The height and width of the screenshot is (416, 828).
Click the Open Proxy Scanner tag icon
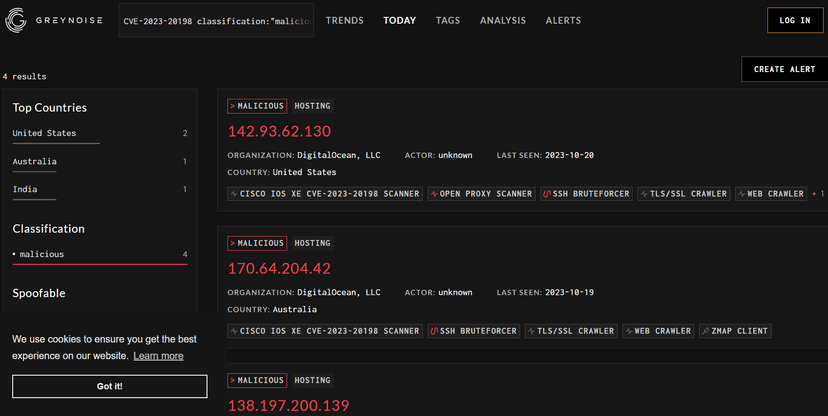(435, 194)
